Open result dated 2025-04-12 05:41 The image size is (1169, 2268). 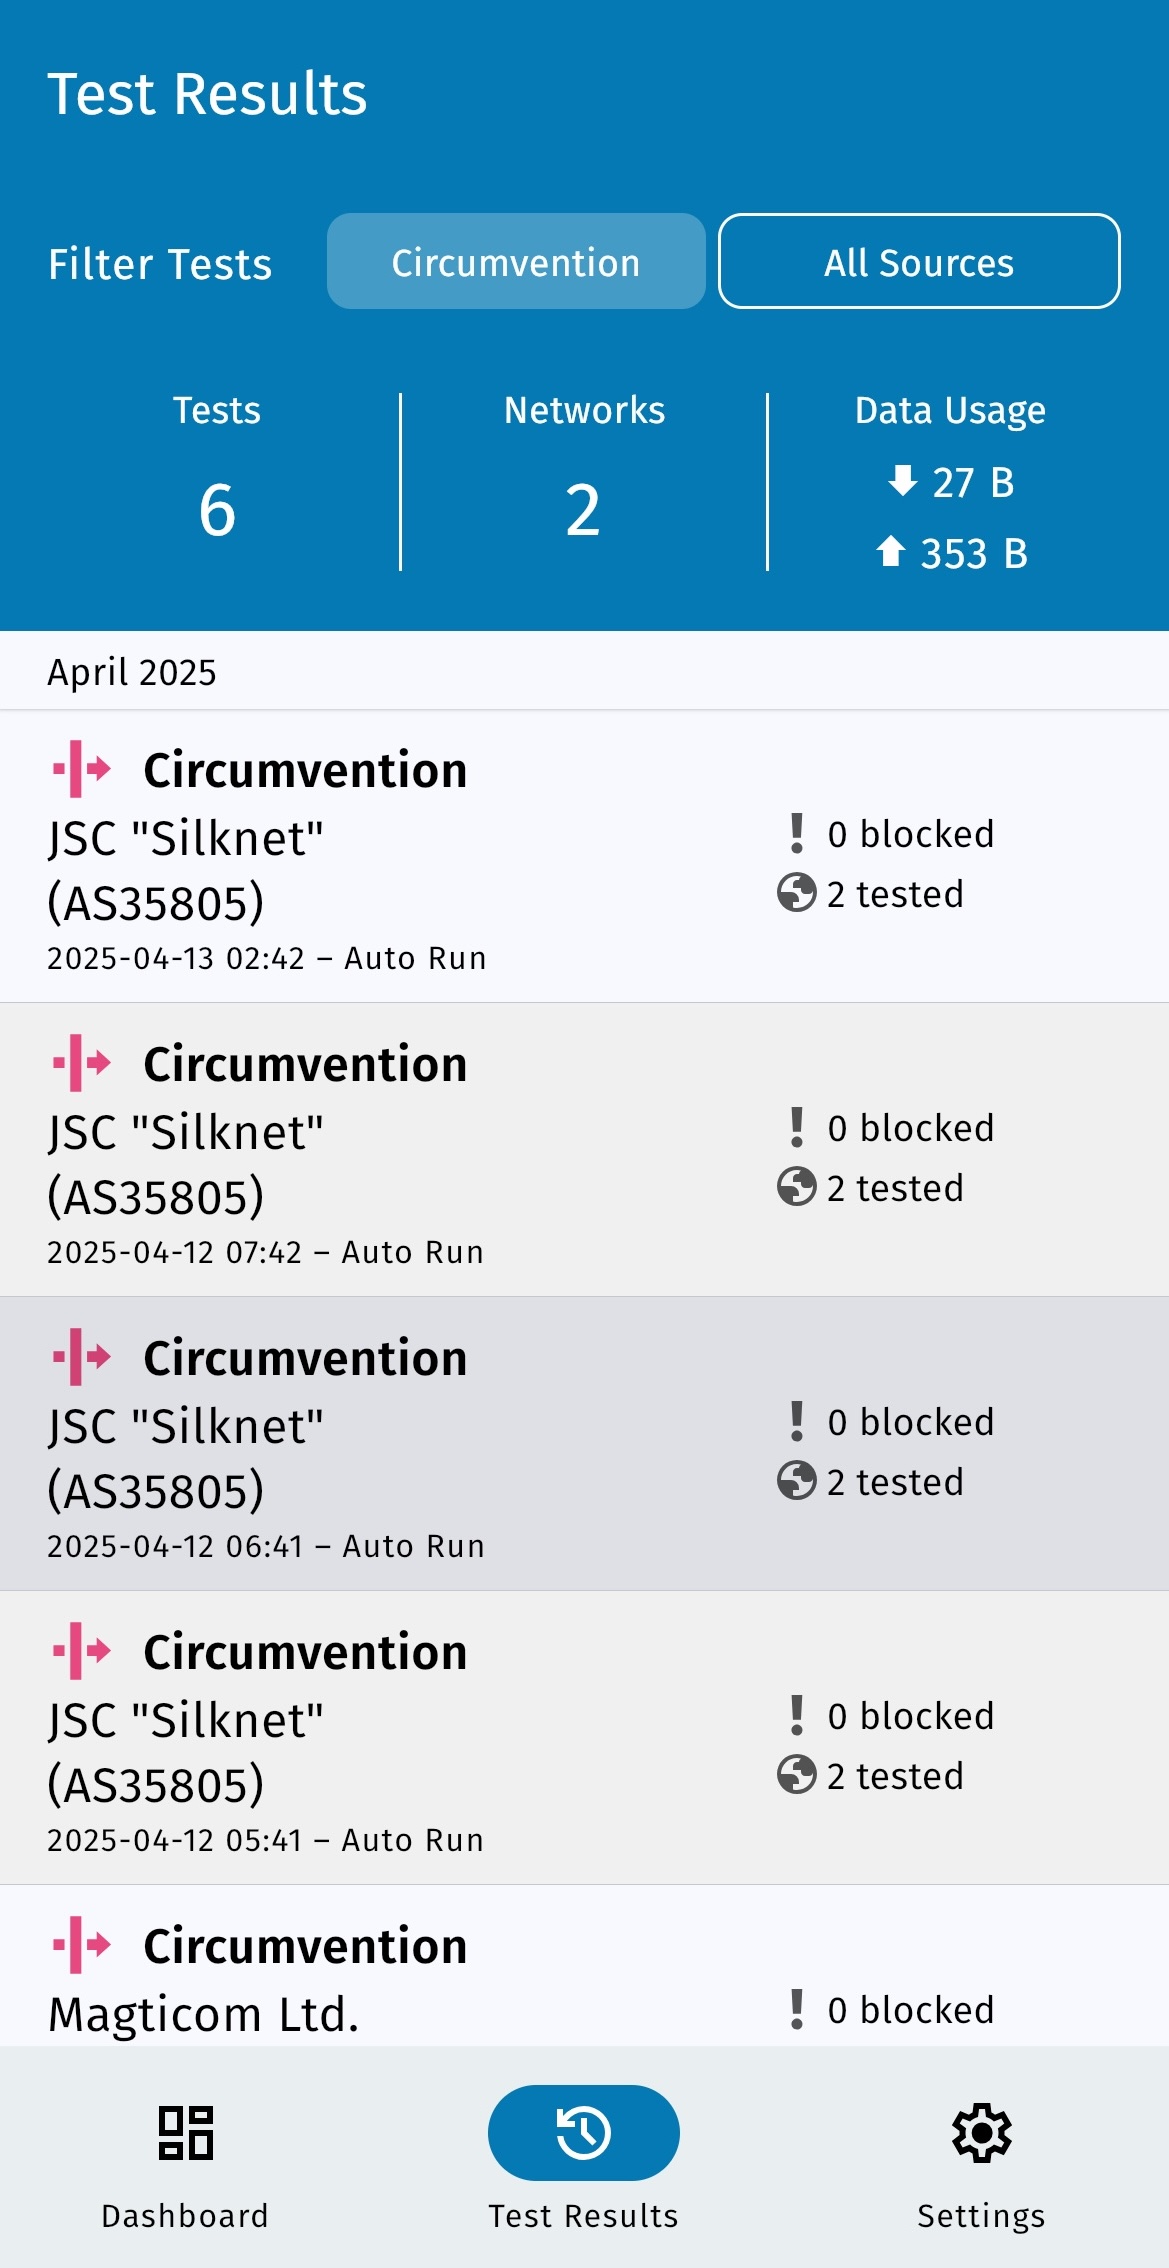pyautogui.click(x=400, y=1740)
